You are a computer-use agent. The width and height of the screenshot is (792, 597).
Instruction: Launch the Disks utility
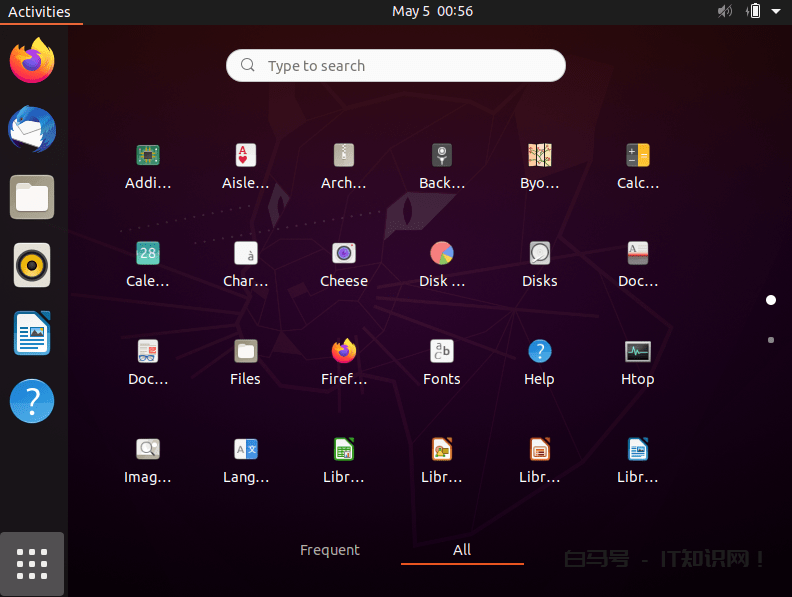pos(539,254)
